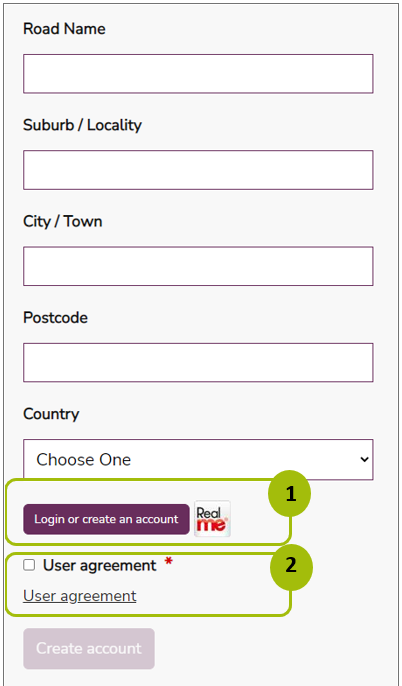Click the green number 1 callout badge

pos(289,494)
